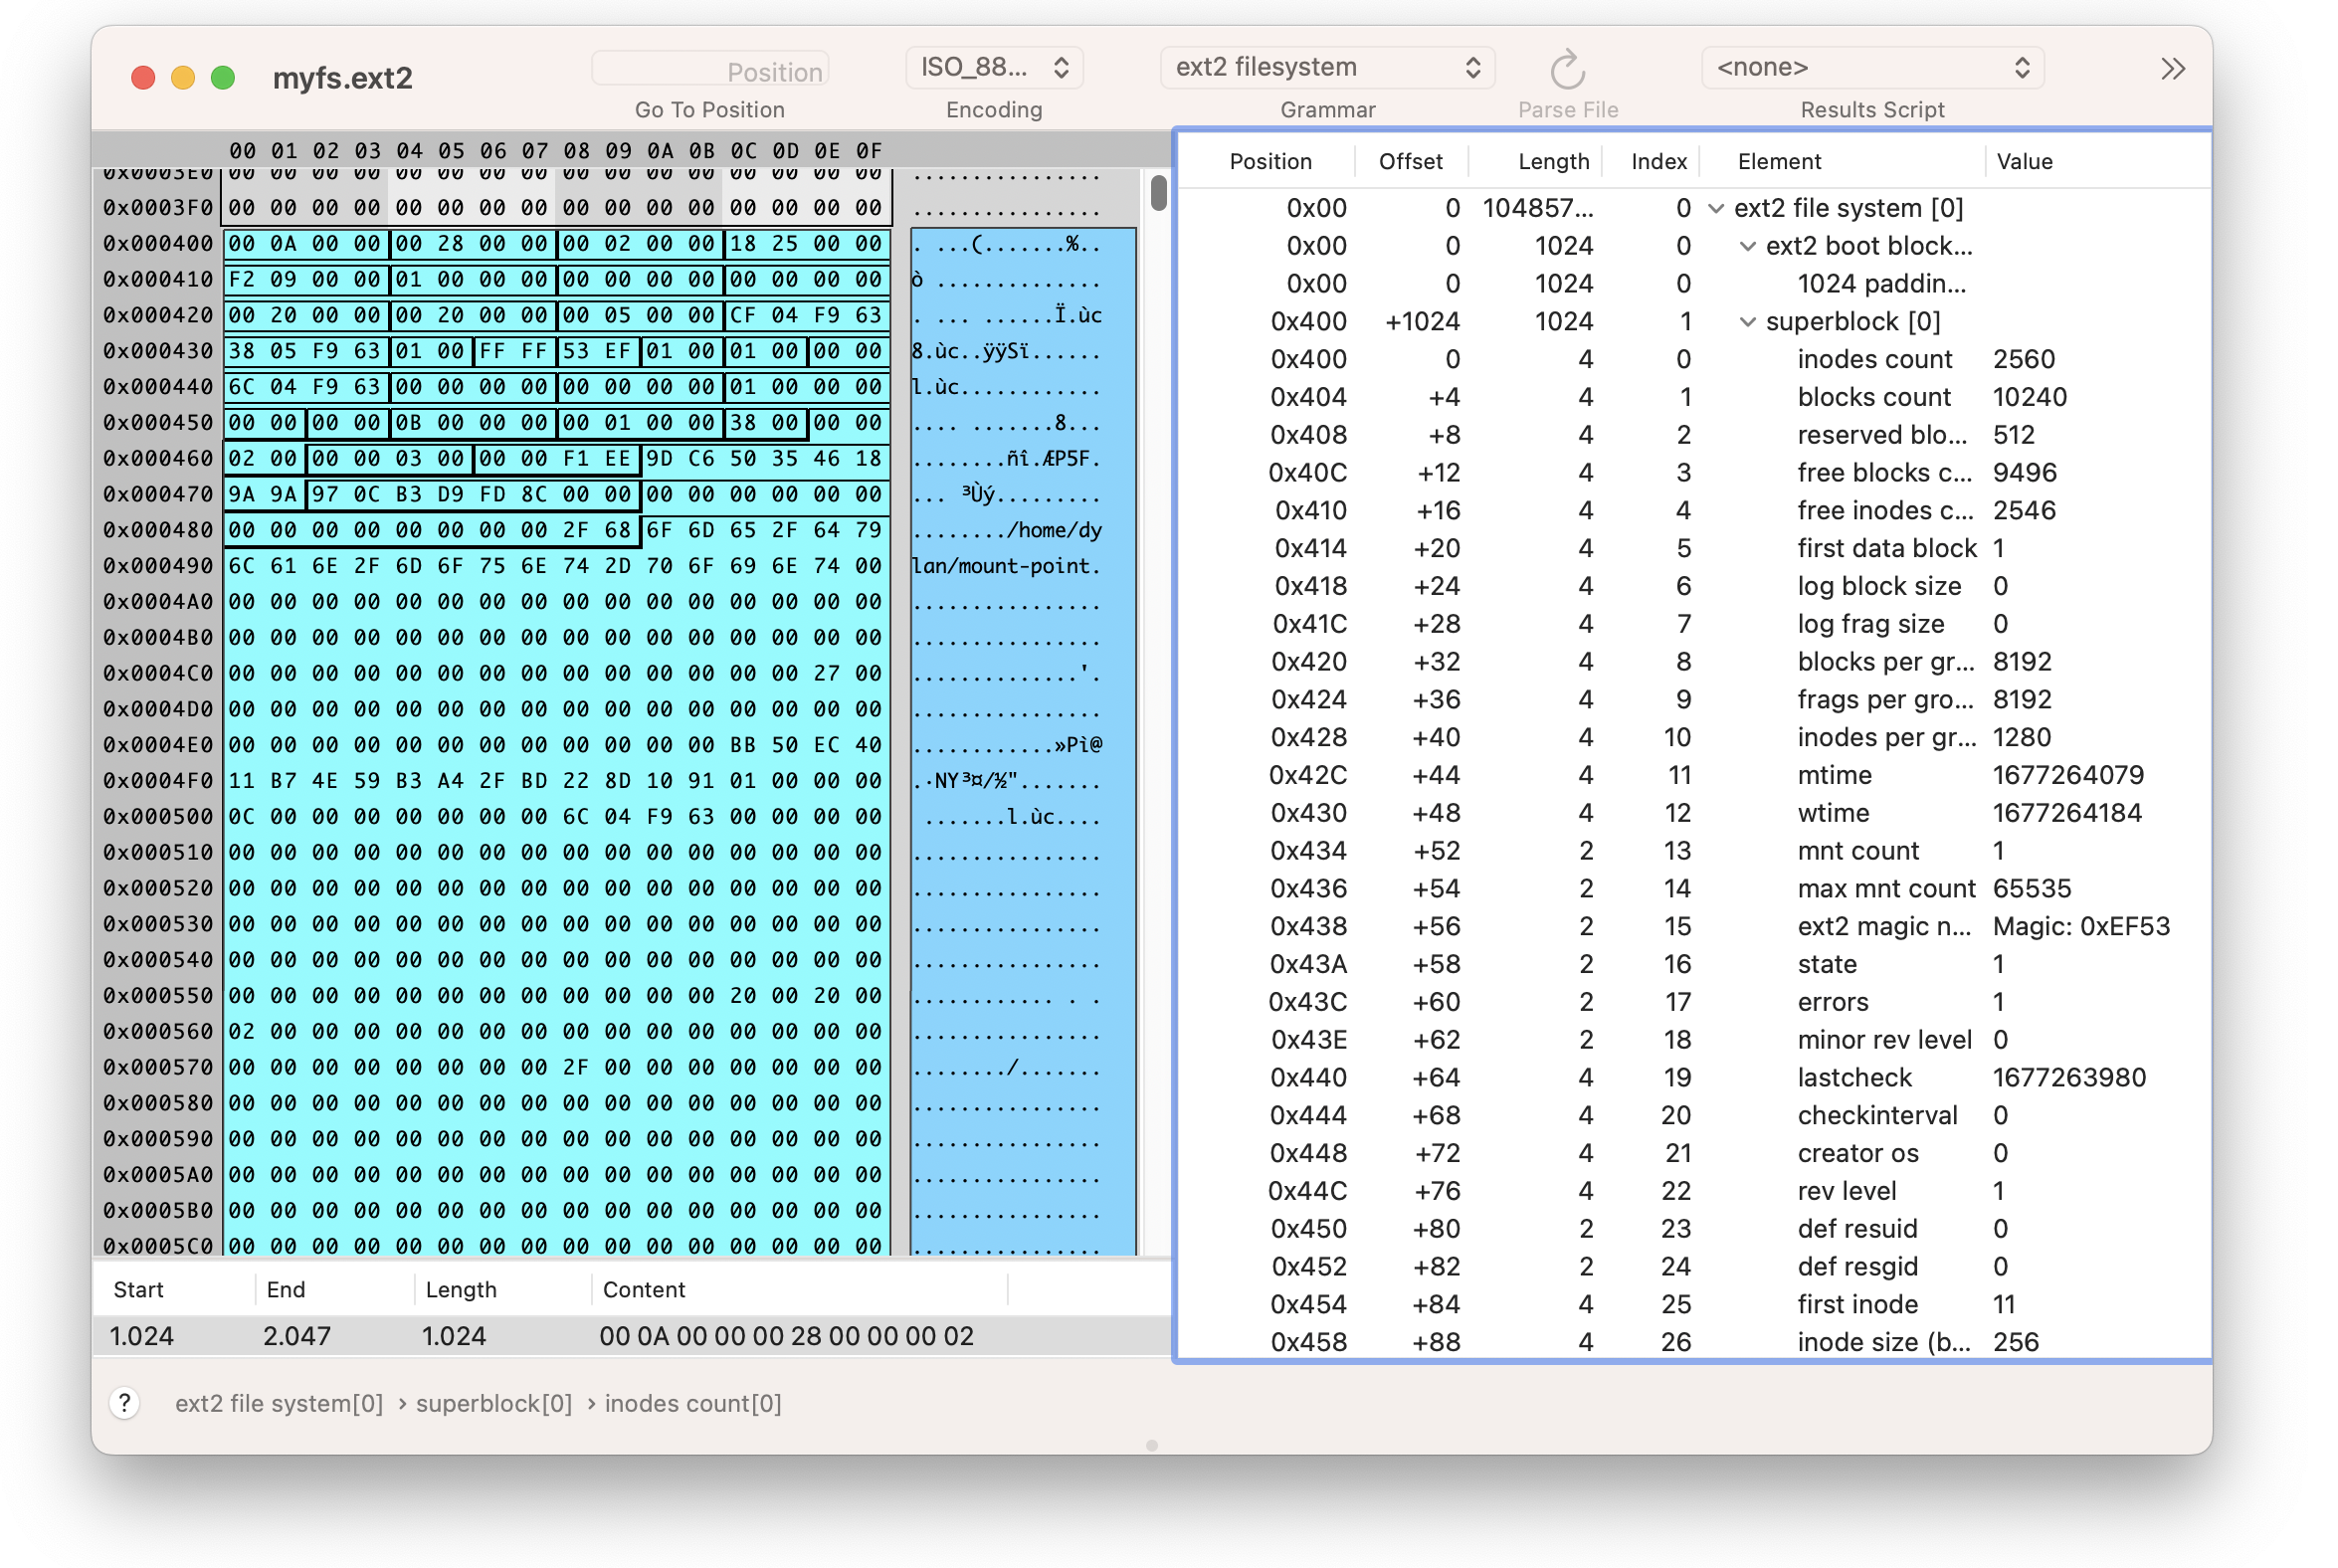This screenshot has height=1568, width=2338.
Task: Select the reserved blocks row valued 512
Action: [1694, 435]
